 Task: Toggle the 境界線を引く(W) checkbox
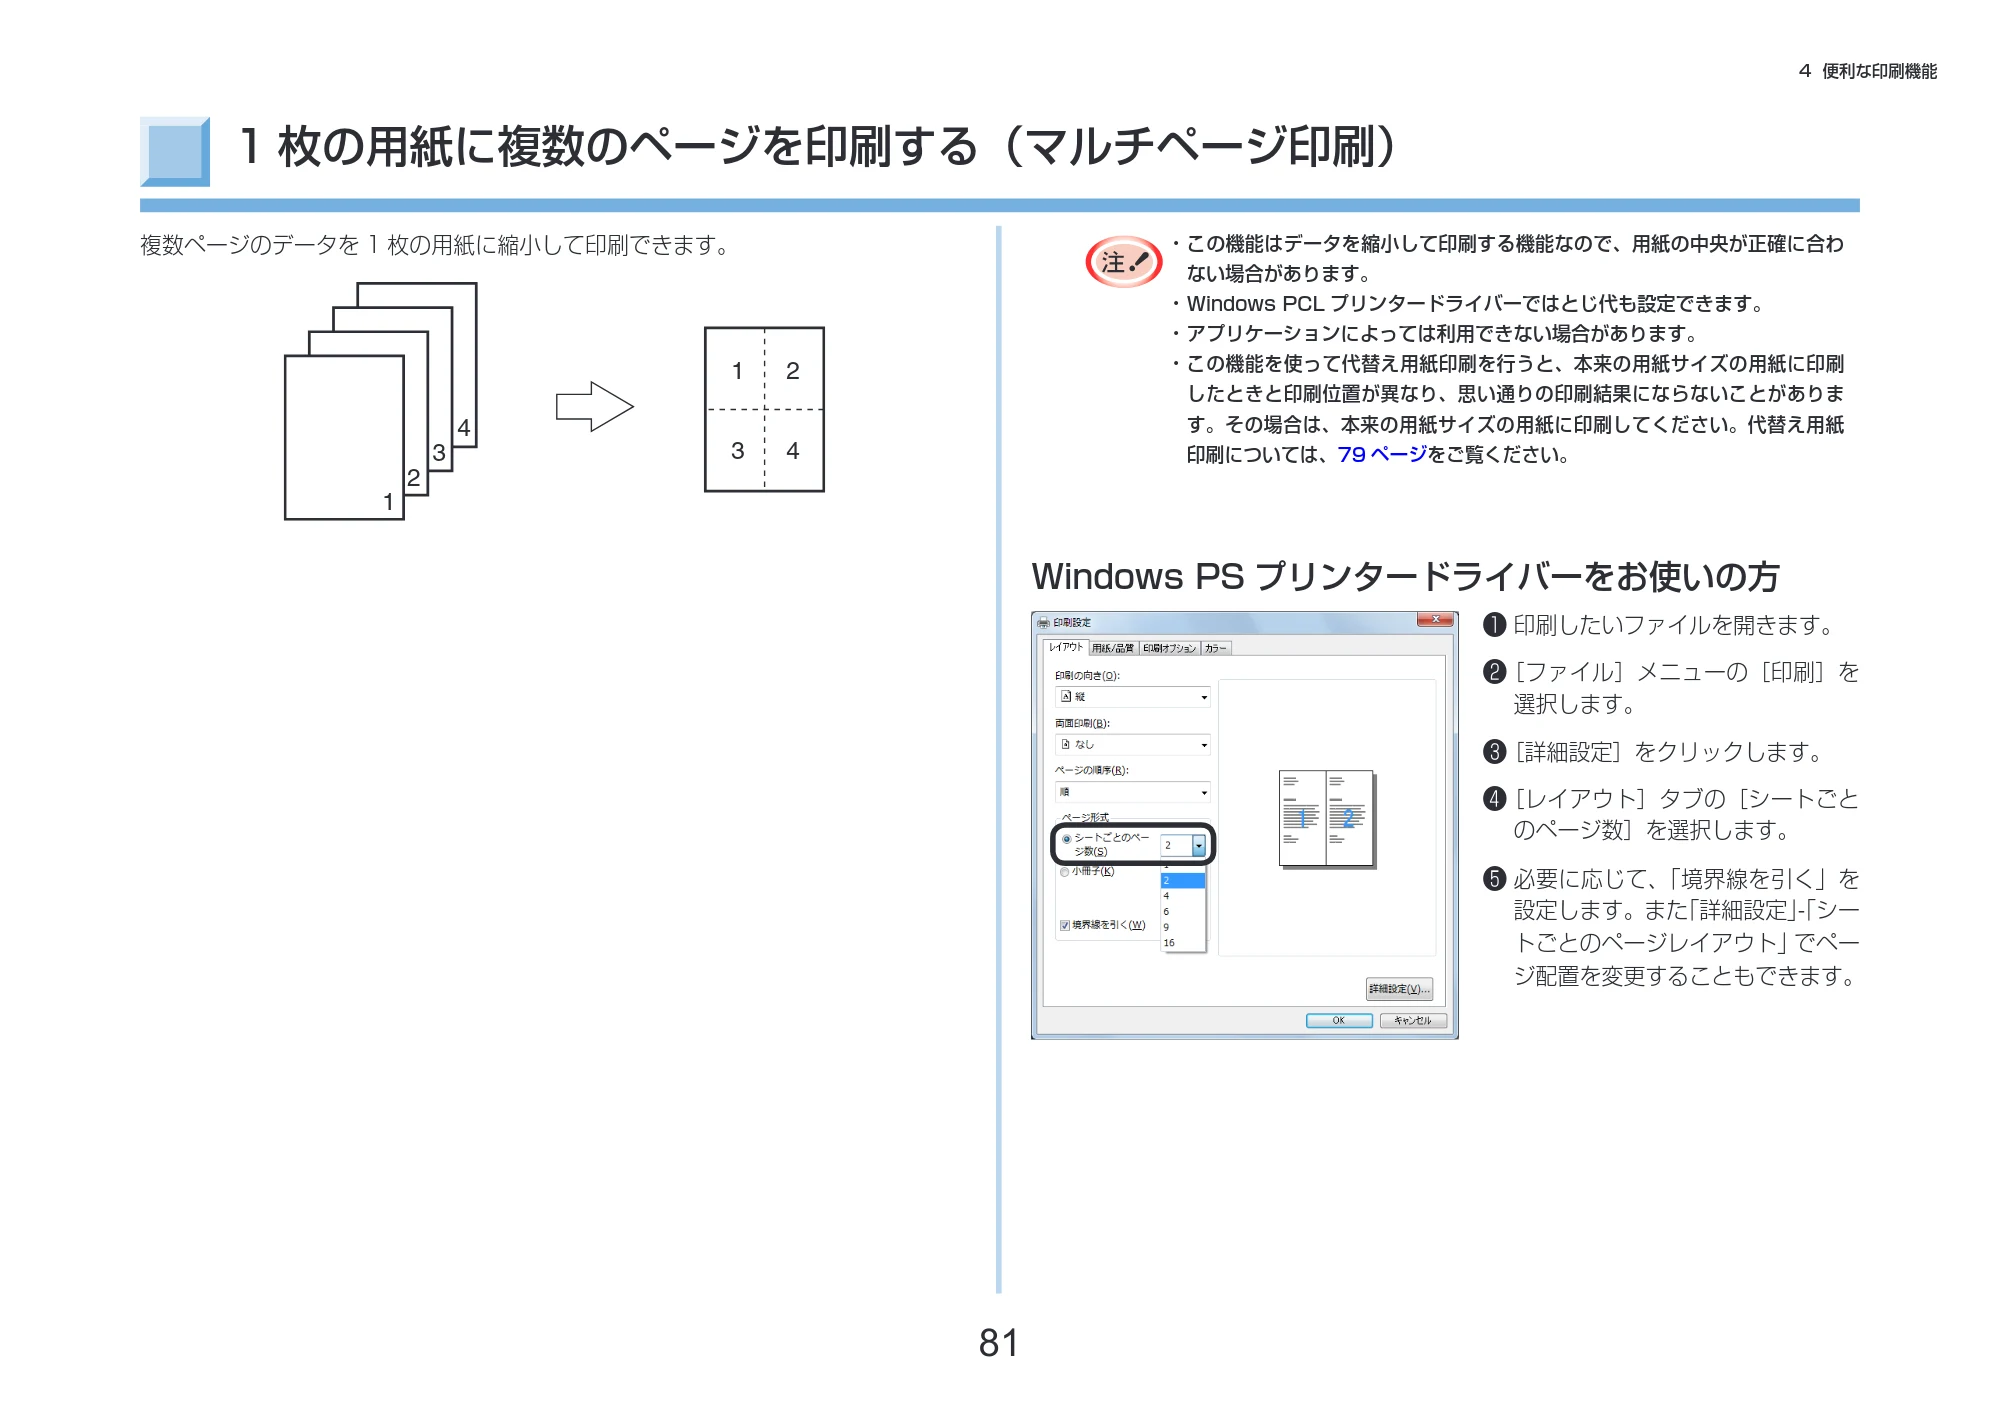pos(1065,925)
